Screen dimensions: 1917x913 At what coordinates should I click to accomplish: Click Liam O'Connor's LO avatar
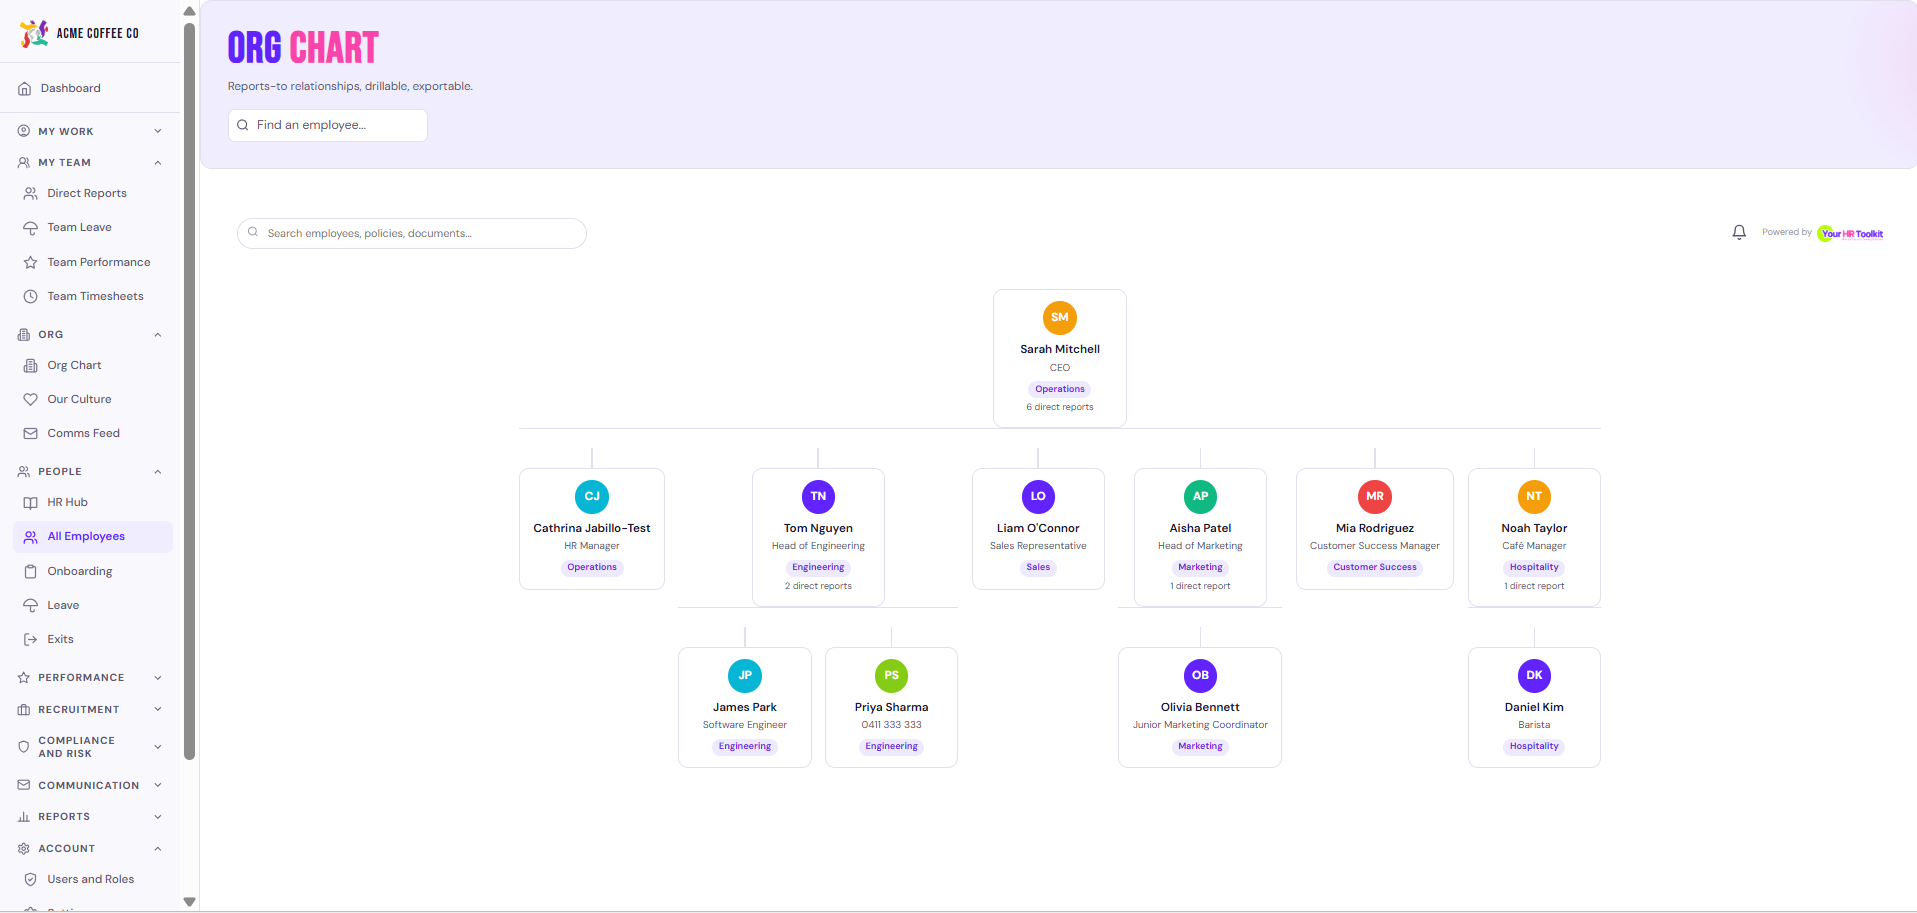pyautogui.click(x=1038, y=497)
